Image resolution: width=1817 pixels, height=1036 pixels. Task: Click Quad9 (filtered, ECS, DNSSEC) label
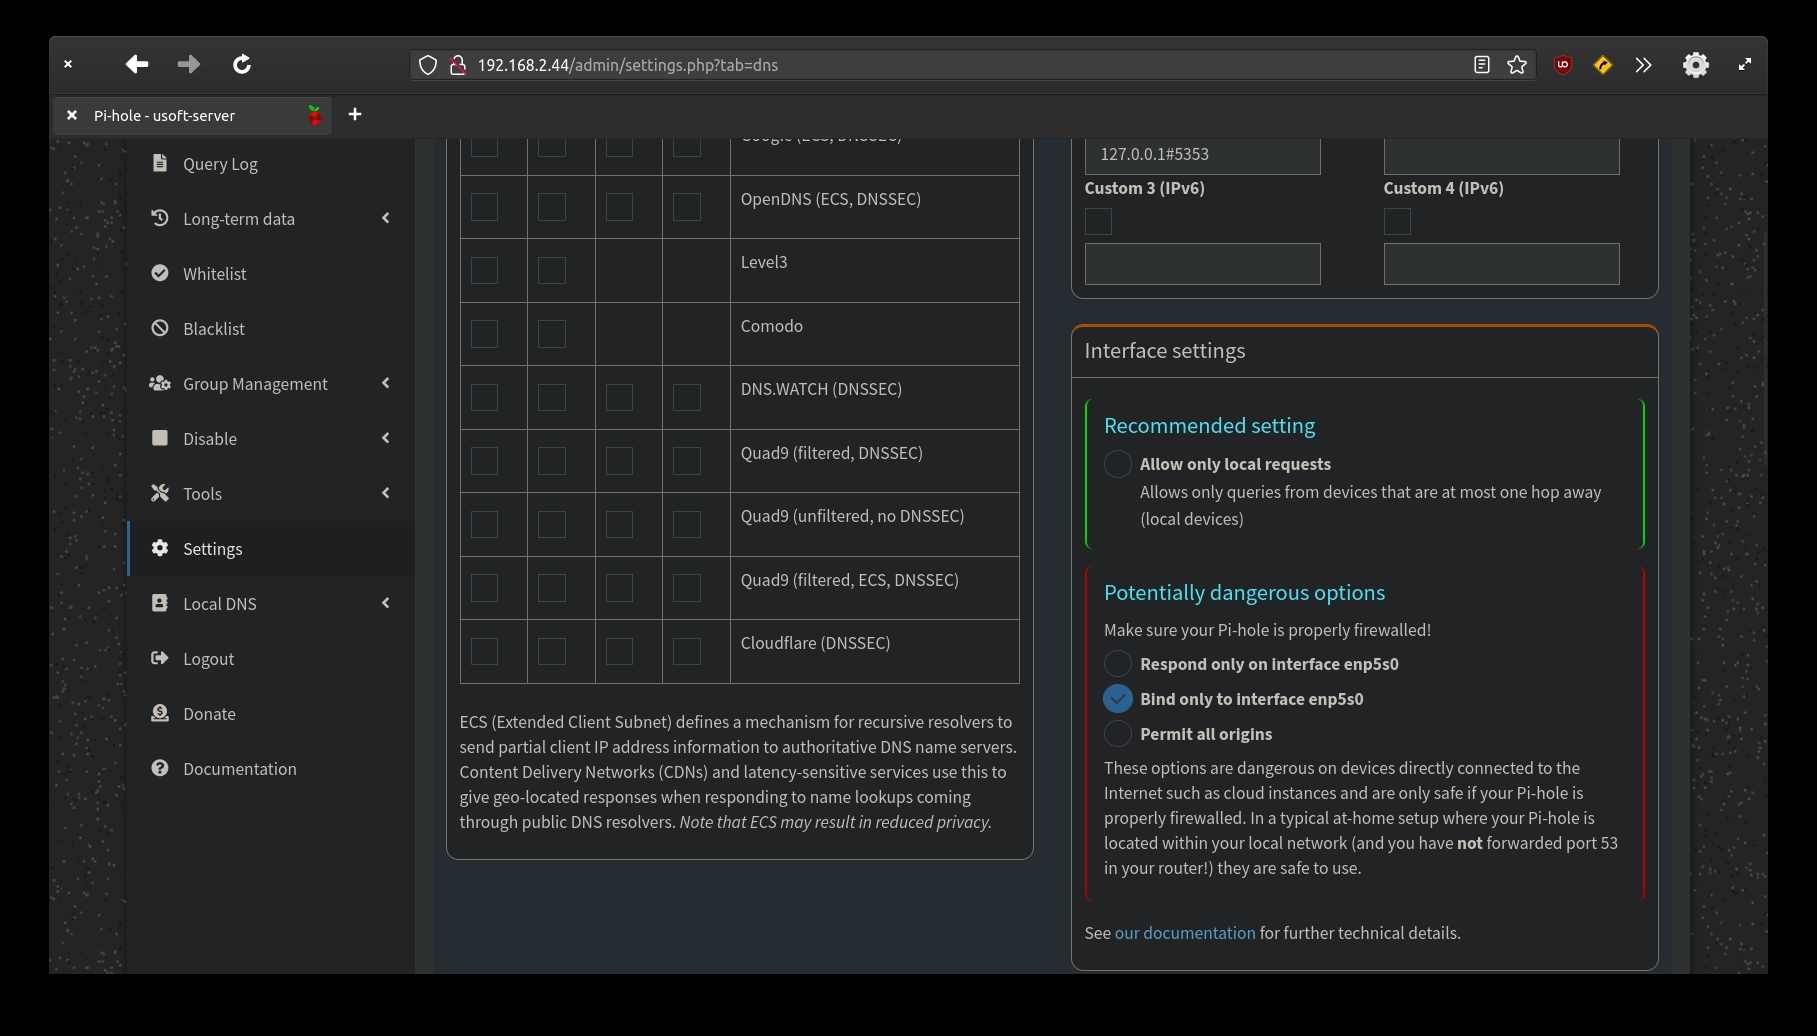tap(850, 580)
